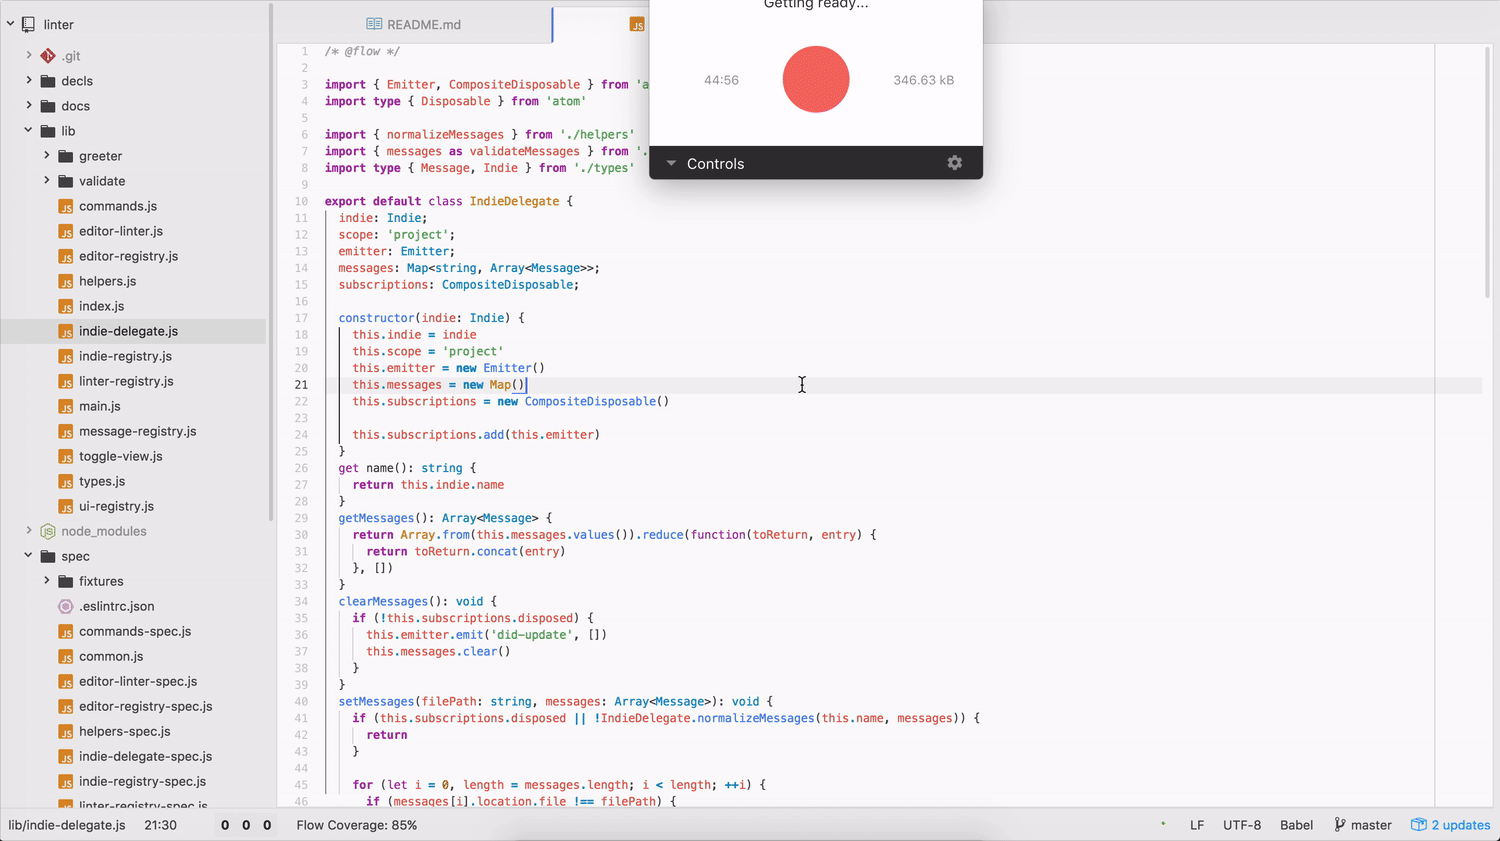Click cursor position 21:30 in status bar
This screenshot has height=841, width=1500.
(x=160, y=825)
